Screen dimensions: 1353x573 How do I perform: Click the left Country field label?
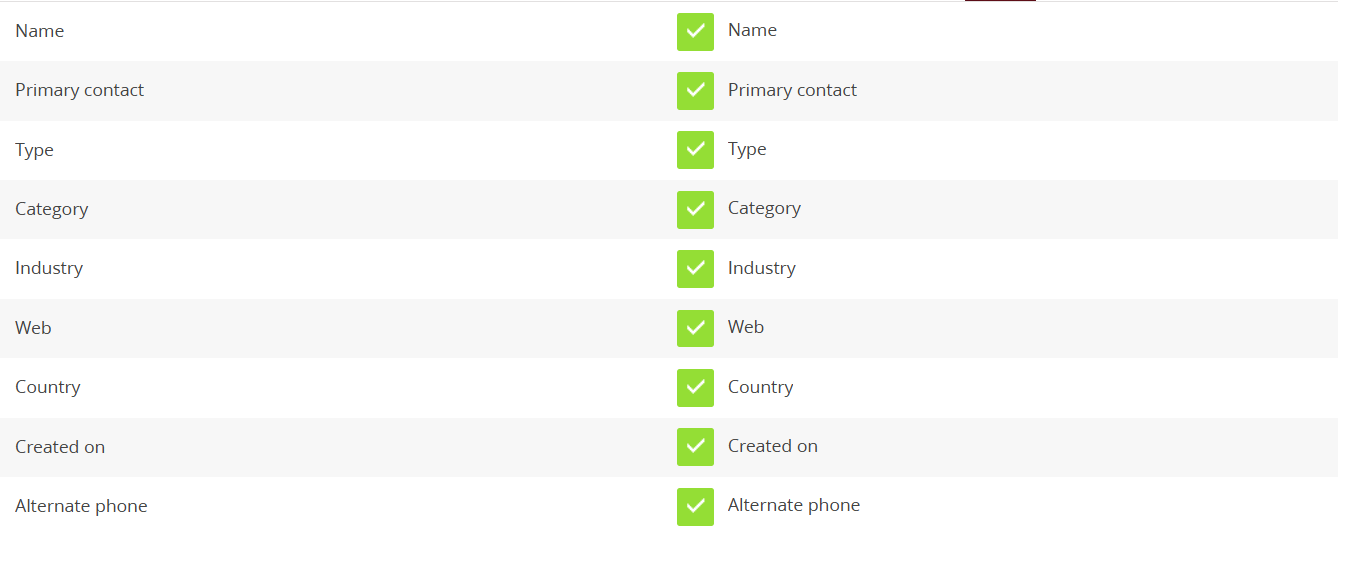point(48,387)
